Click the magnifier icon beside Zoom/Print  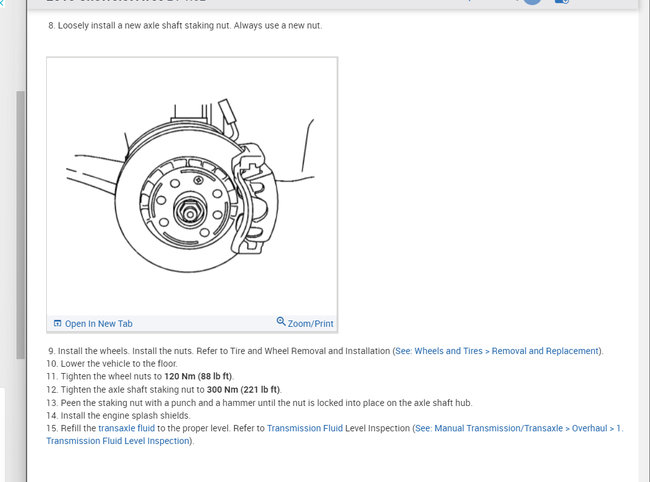(x=281, y=321)
